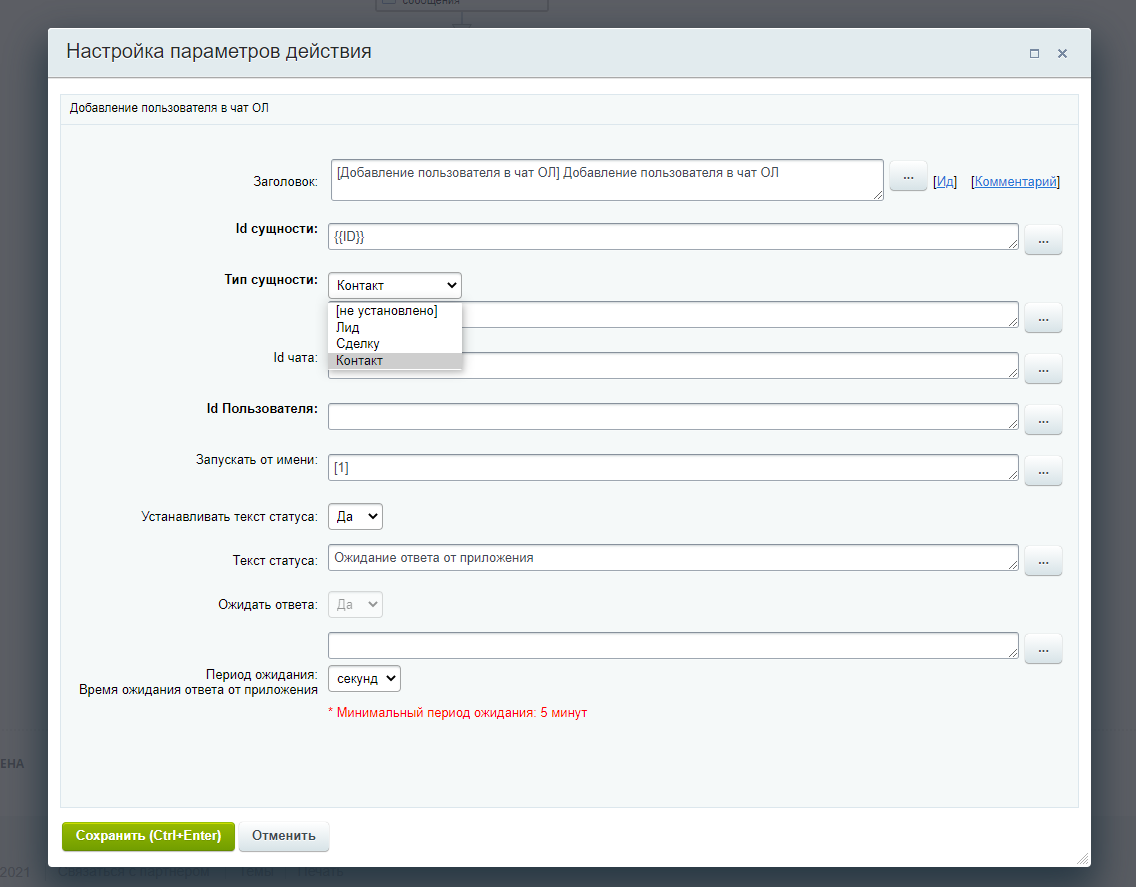The width and height of the screenshot is (1136, 887).
Task: Open value picker for Id чата field
Action: coord(1043,369)
